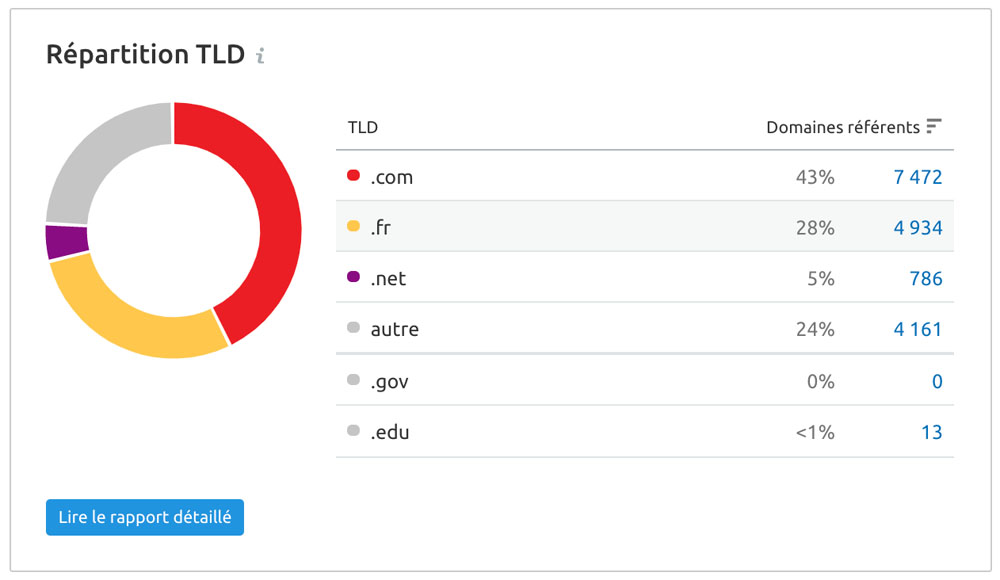
Task: Open the 4 161 autre domains link
Action: [x=918, y=329]
